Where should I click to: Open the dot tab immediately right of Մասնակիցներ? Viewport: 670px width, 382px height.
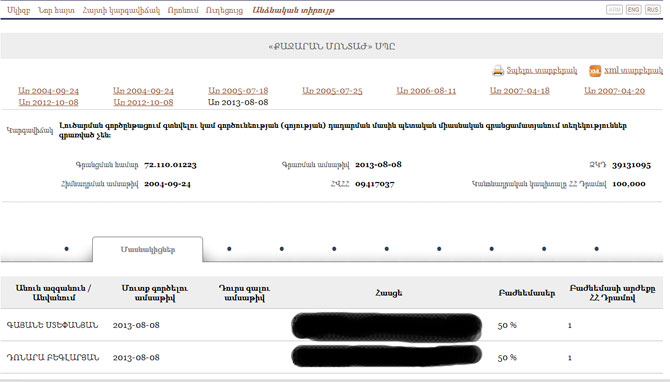[x=229, y=249]
